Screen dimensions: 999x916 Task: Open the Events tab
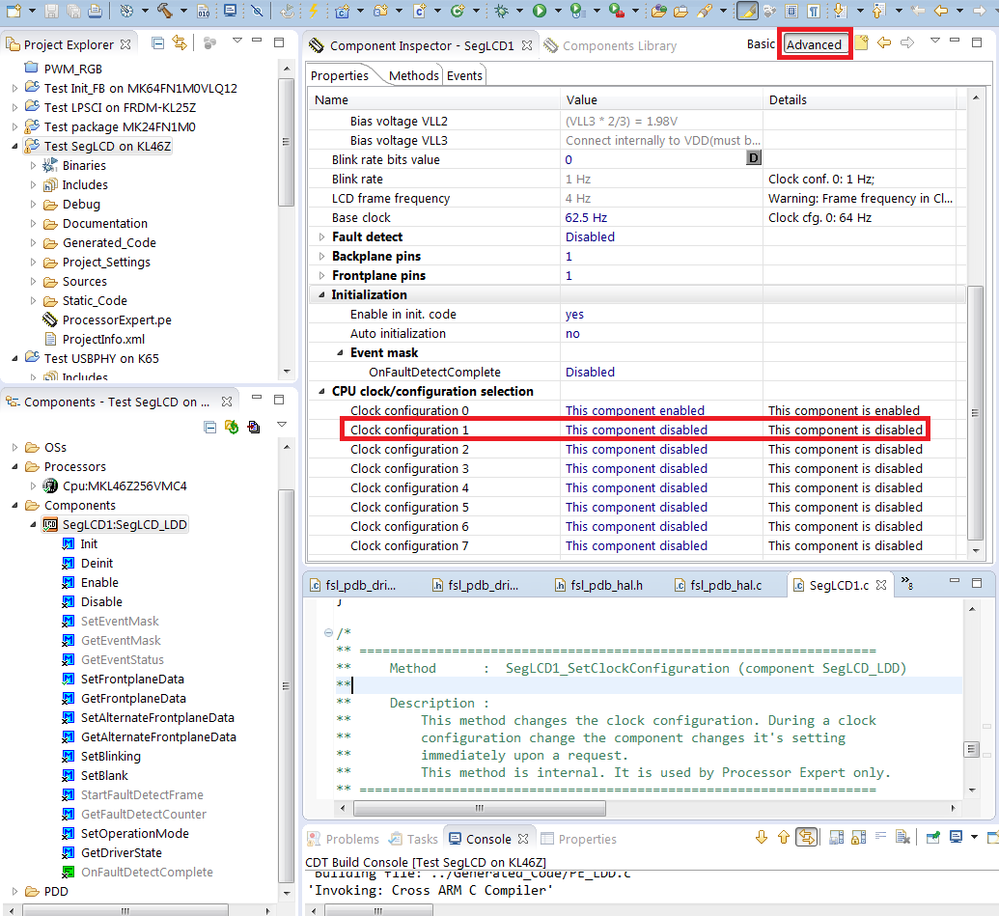tap(464, 75)
